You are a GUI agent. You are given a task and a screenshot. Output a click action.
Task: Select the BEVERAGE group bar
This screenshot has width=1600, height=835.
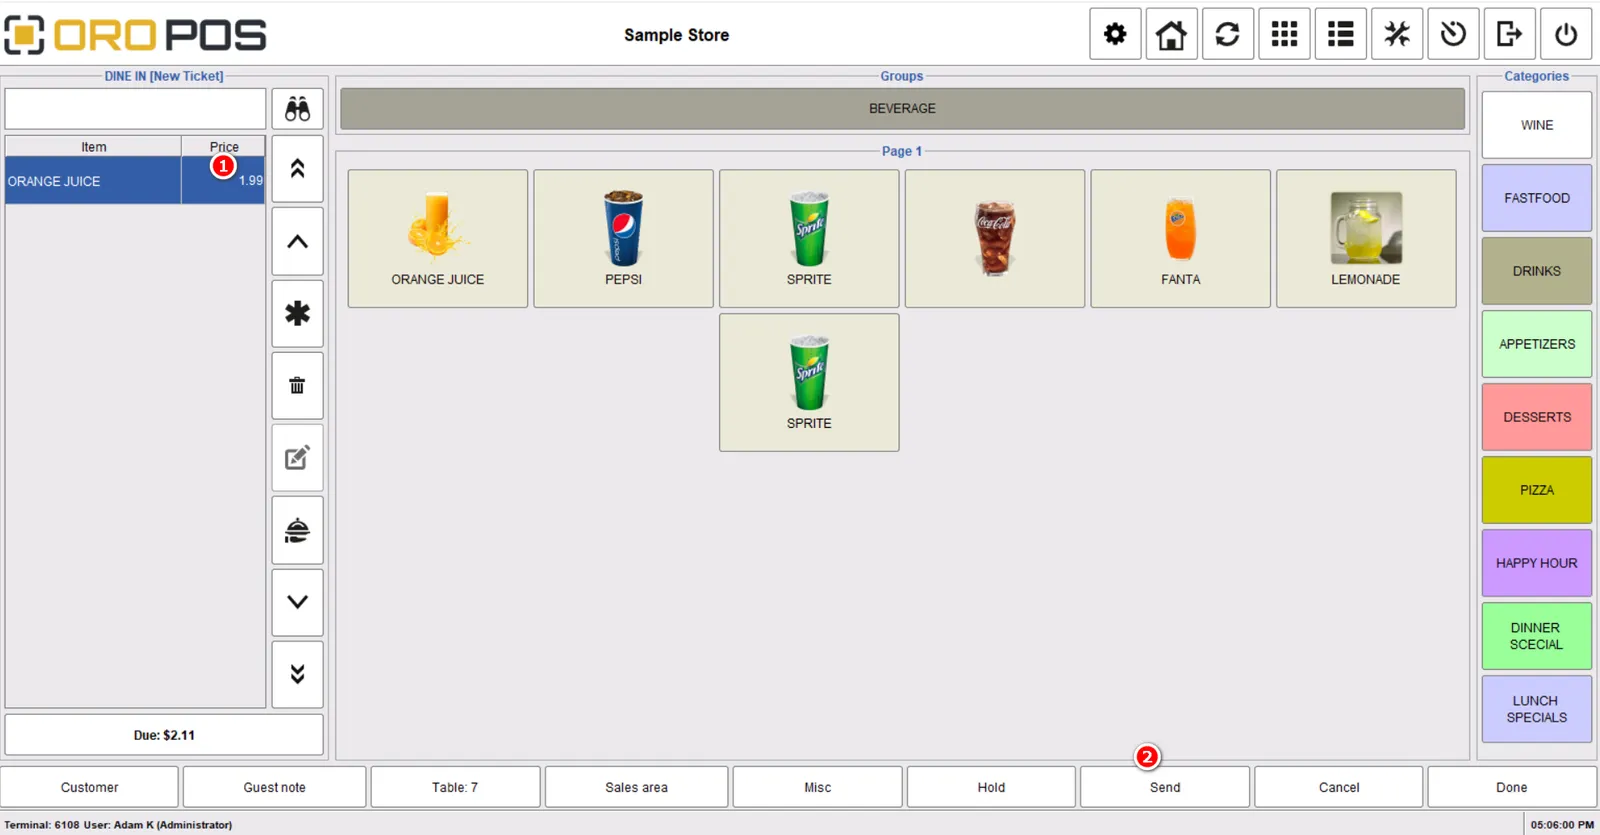(902, 108)
